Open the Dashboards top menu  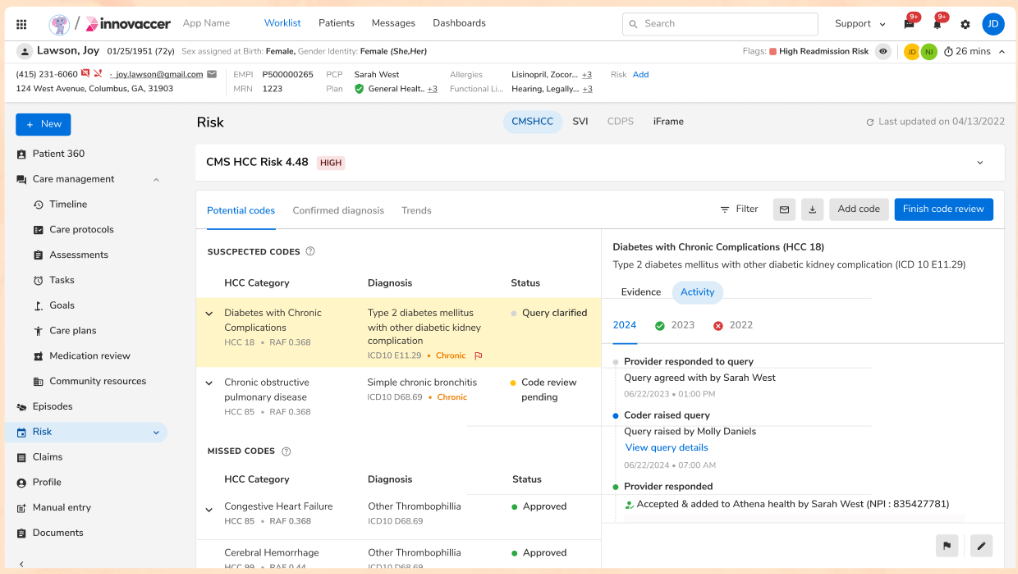[459, 23]
